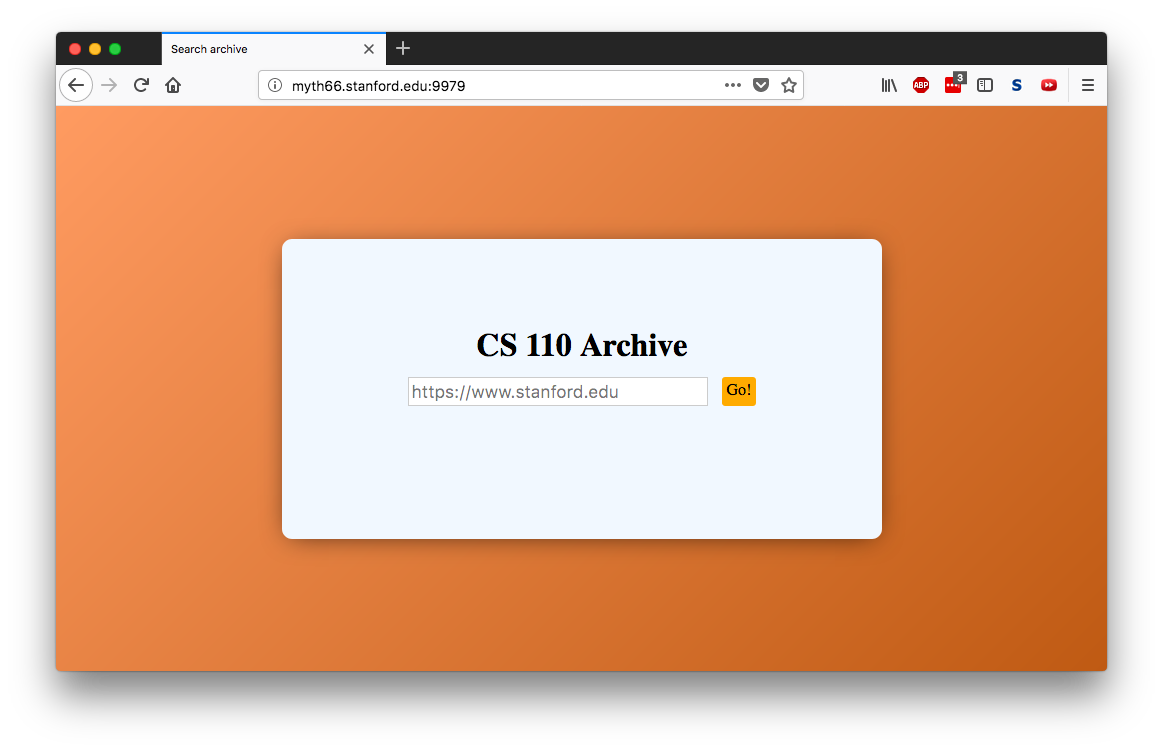Reload the current page
This screenshot has width=1163, height=751.
[141, 85]
